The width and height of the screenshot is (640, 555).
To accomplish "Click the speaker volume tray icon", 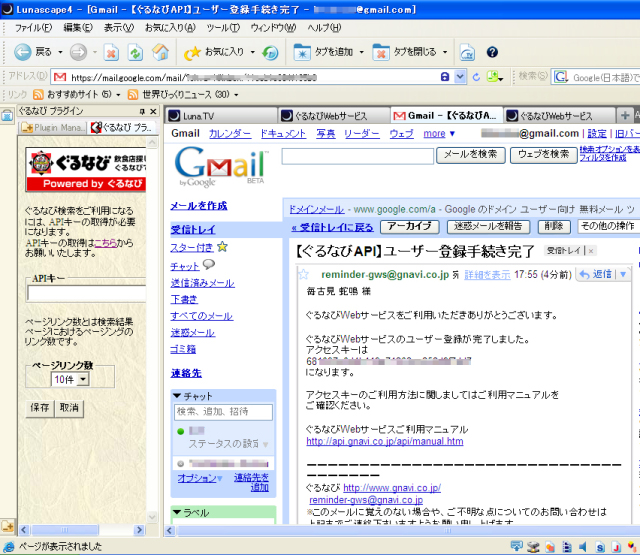I will (583, 547).
